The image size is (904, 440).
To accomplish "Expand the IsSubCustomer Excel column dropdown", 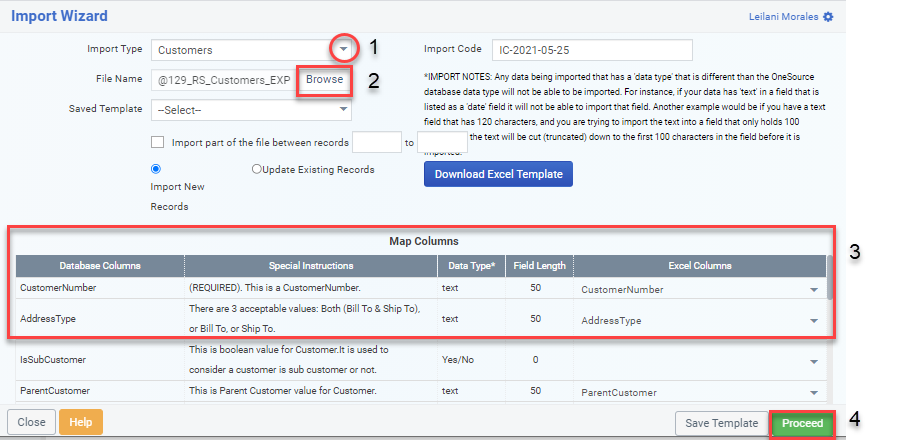I will (814, 361).
